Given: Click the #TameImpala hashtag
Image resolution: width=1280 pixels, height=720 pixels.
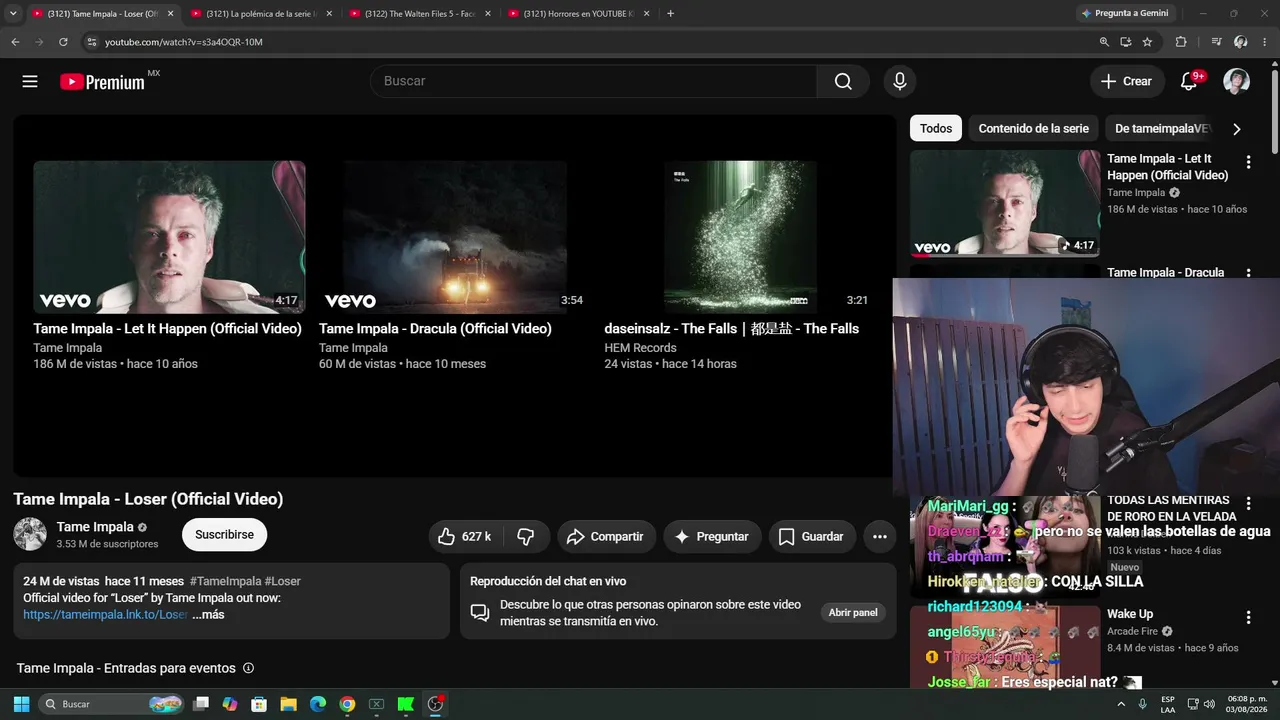Looking at the screenshot, I should click(225, 581).
